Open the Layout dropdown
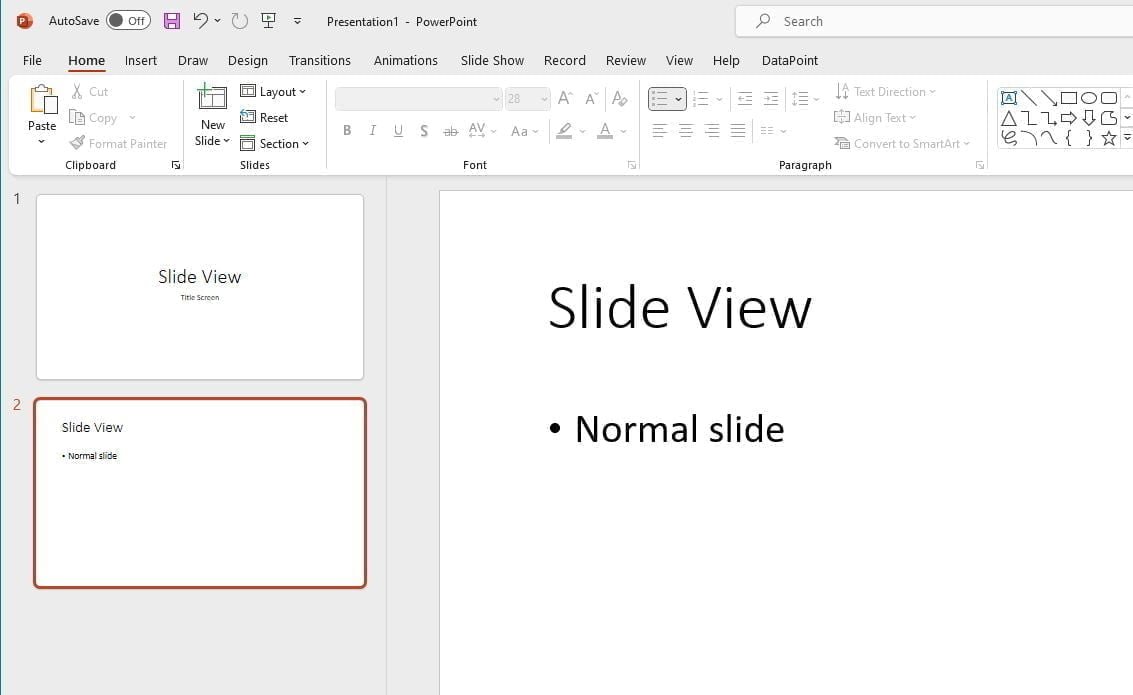Image resolution: width=1133 pixels, height=695 pixels. 274,92
